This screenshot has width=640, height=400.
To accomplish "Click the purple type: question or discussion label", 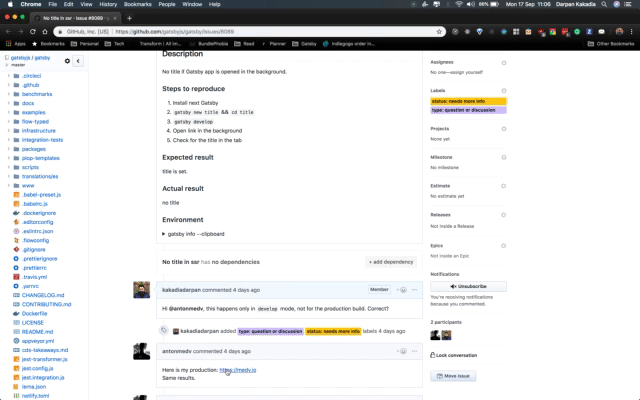I will coord(468,110).
